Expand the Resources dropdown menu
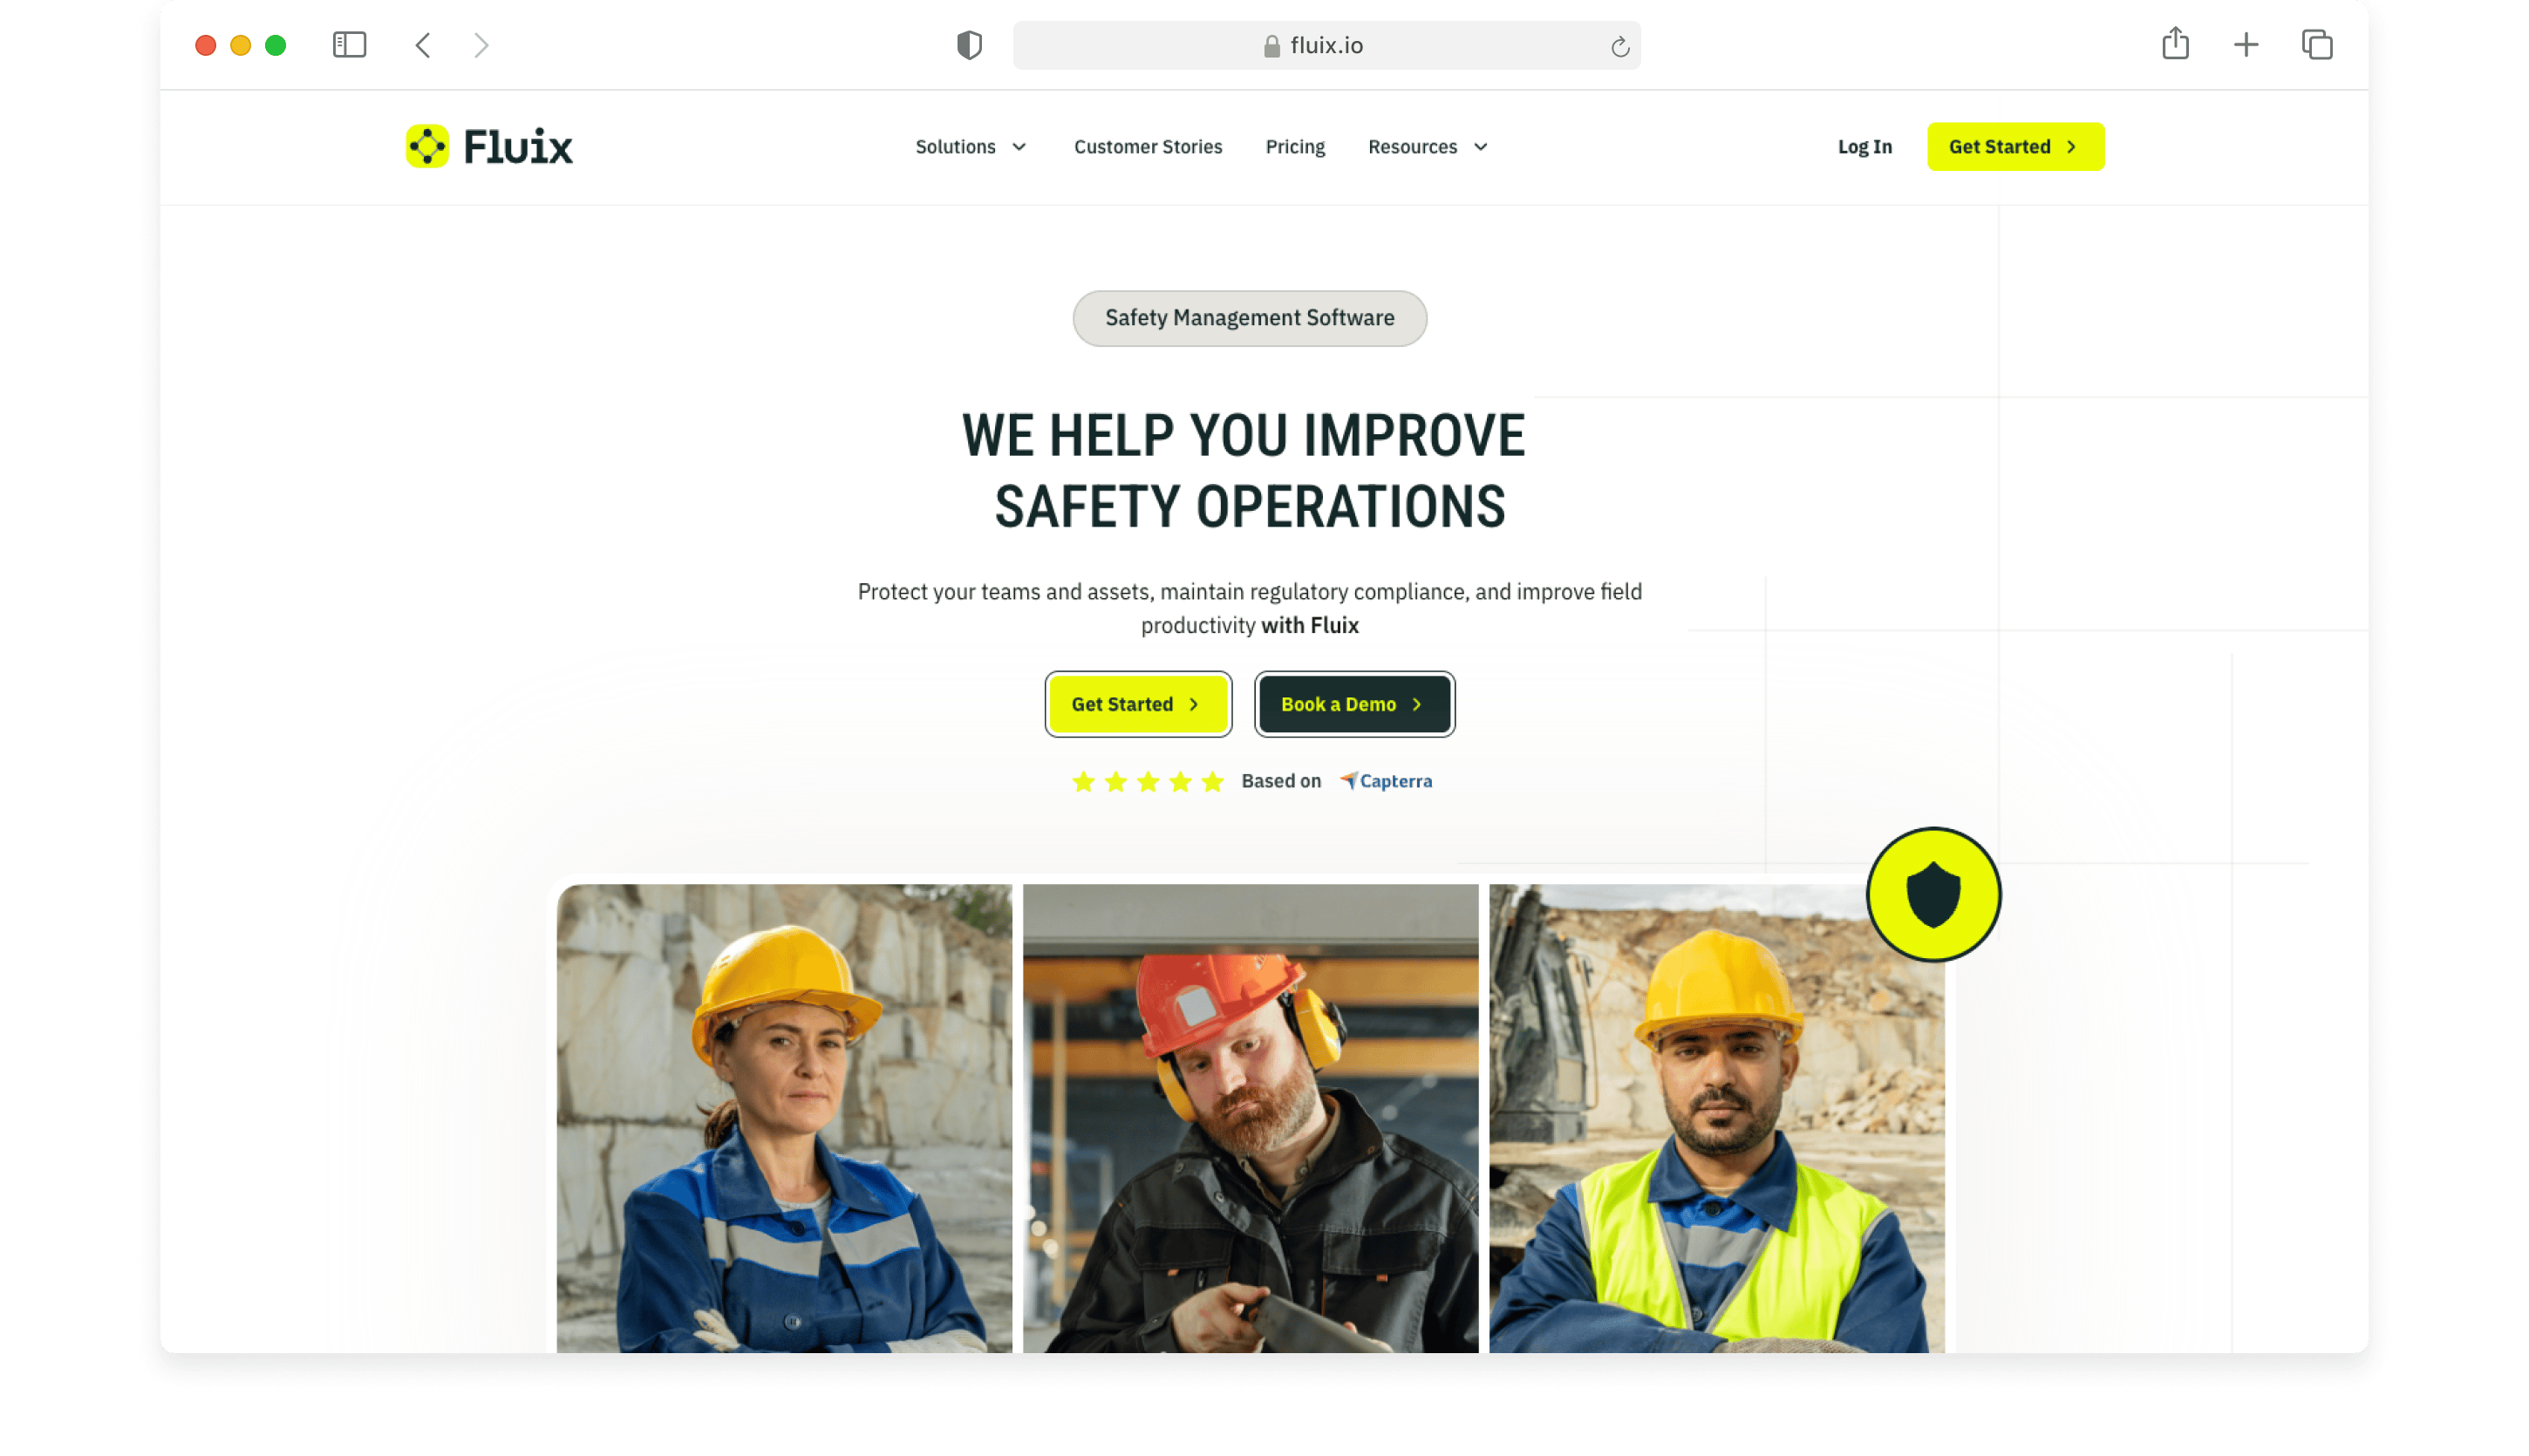This screenshot has width=2529, height=1456. (x=1428, y=147)
